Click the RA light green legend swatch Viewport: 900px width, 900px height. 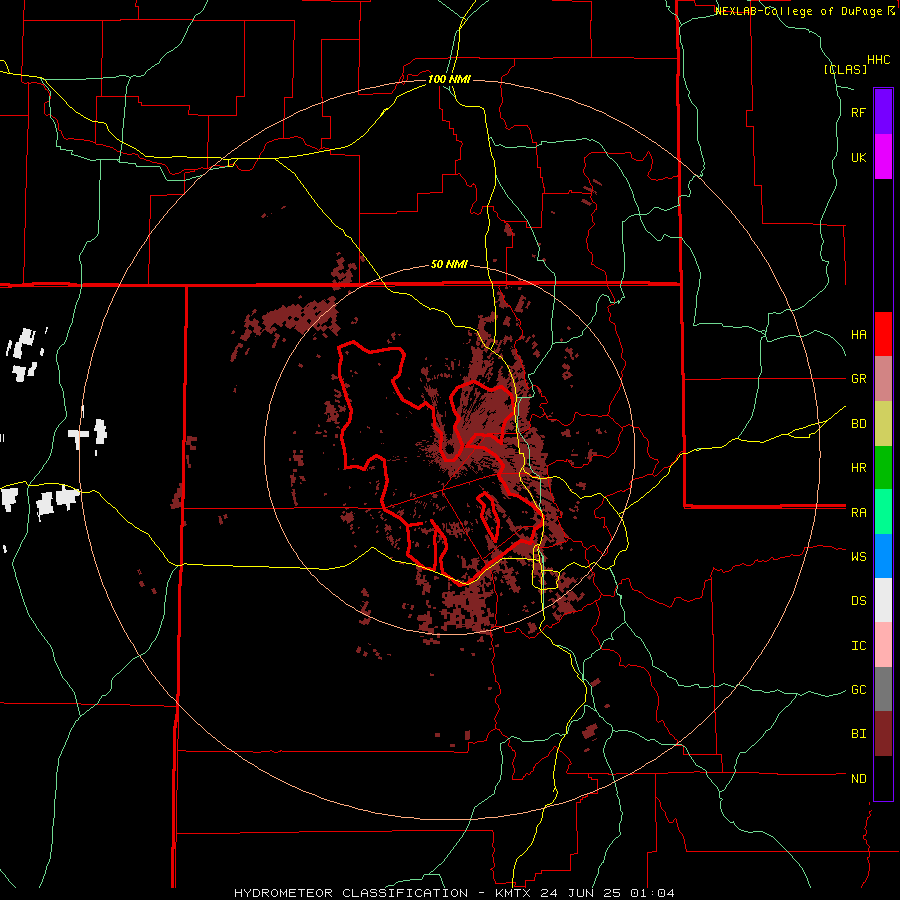(x=883, y=512)
